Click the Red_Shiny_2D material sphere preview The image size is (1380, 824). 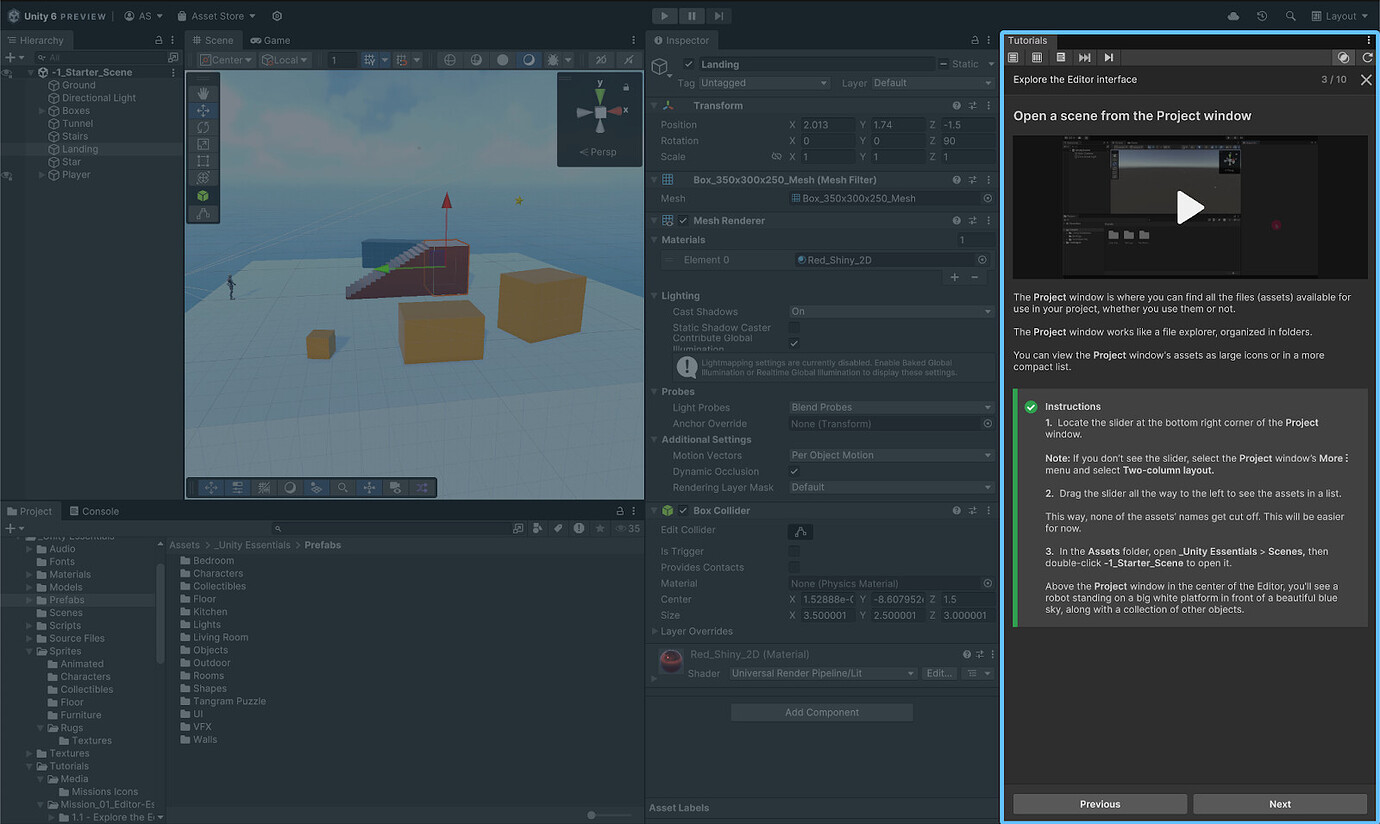[x=670, y=660]
